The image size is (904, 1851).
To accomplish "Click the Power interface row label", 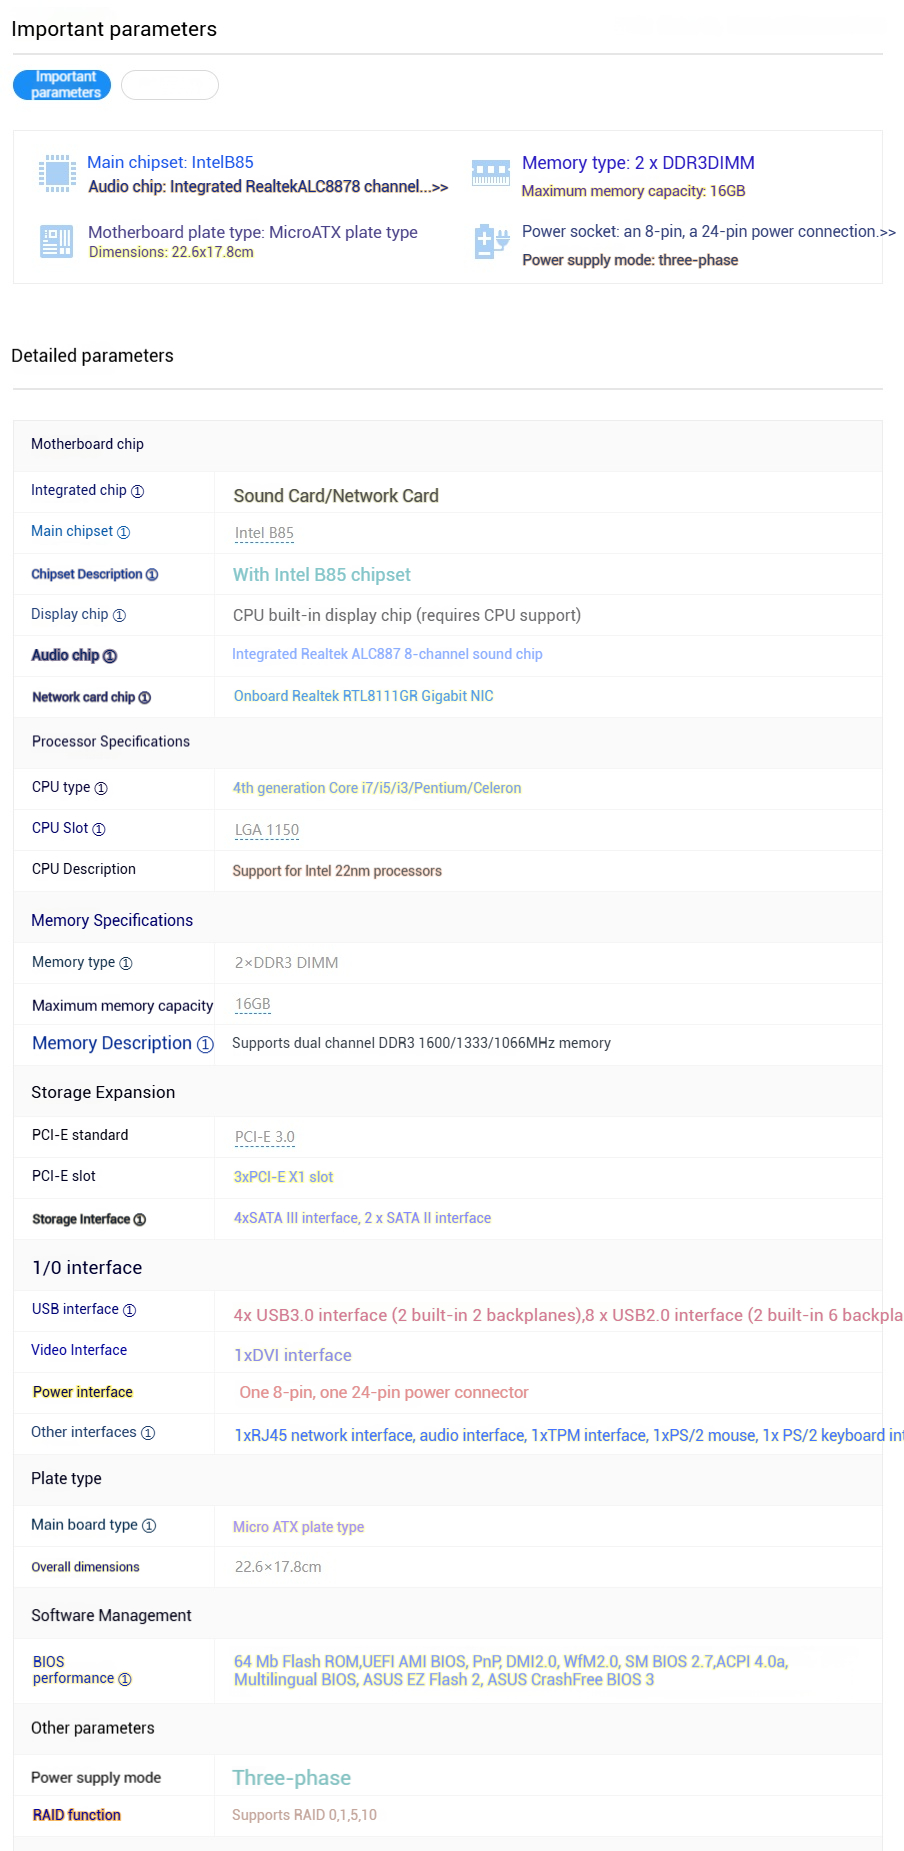I will coord(83,1392).
